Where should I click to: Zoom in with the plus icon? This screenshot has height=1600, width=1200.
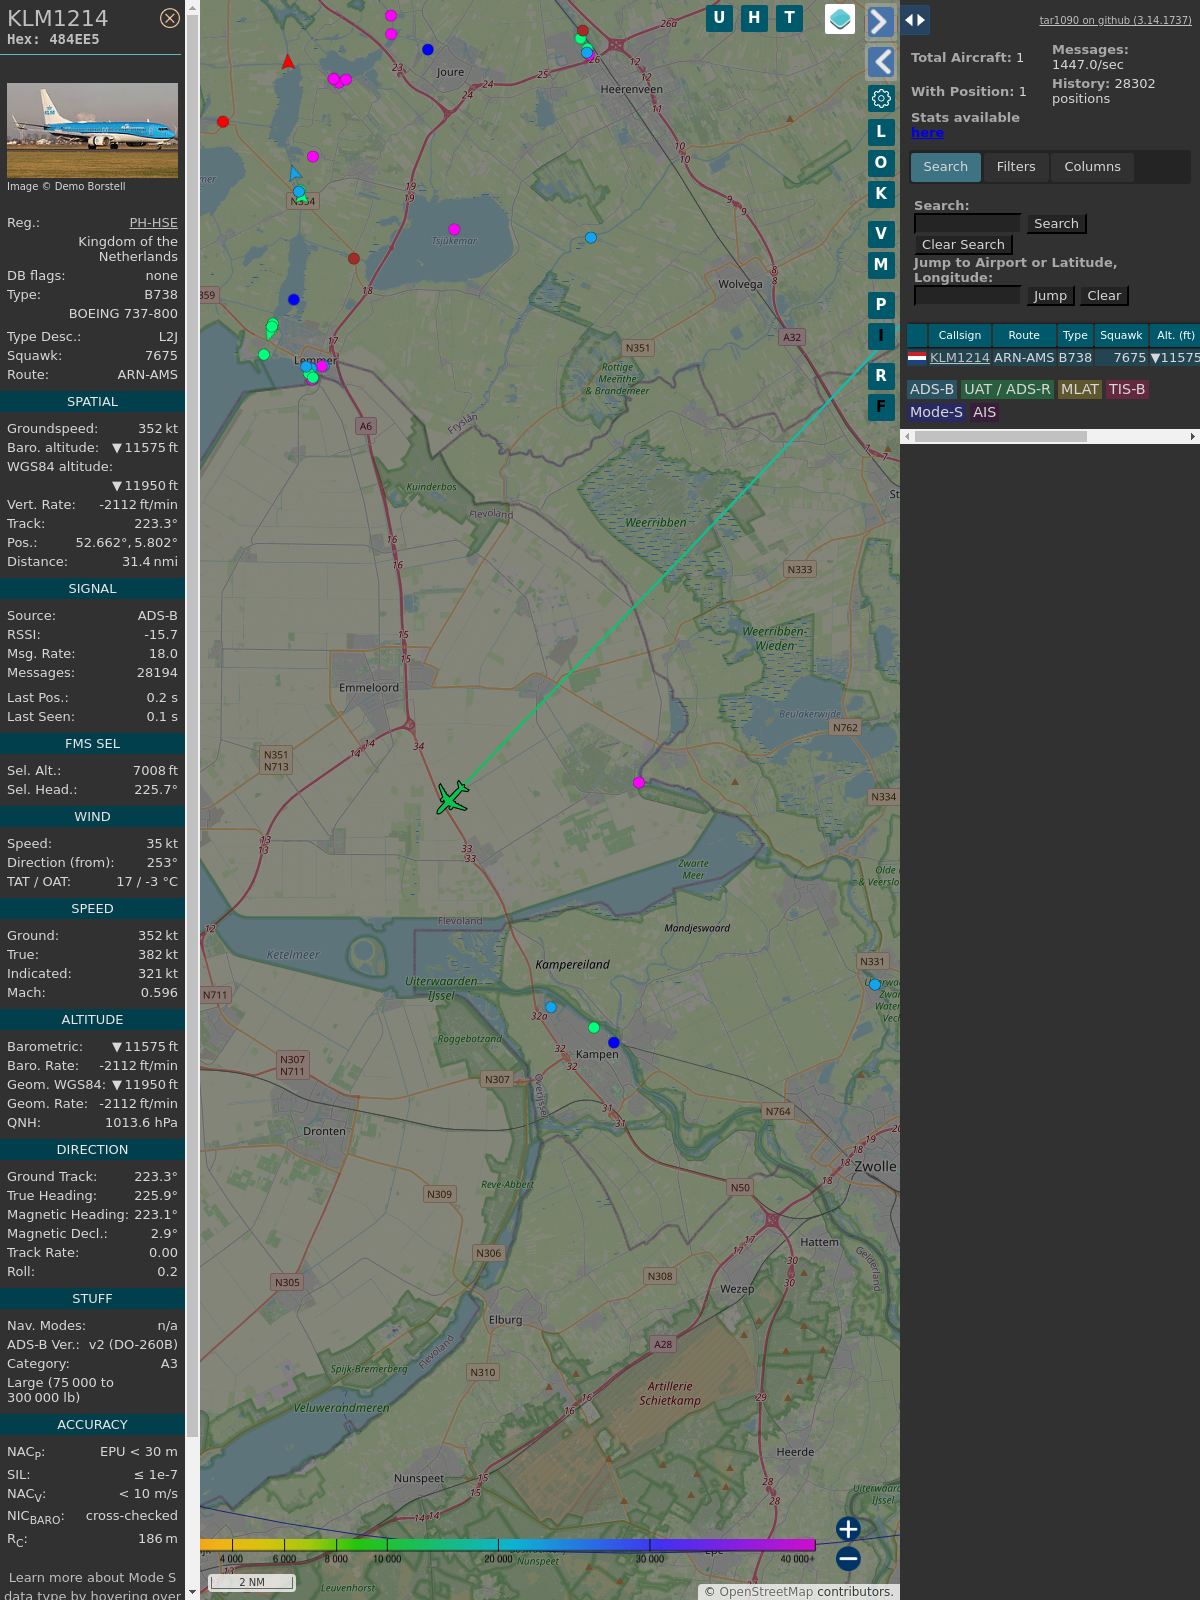848,1529
